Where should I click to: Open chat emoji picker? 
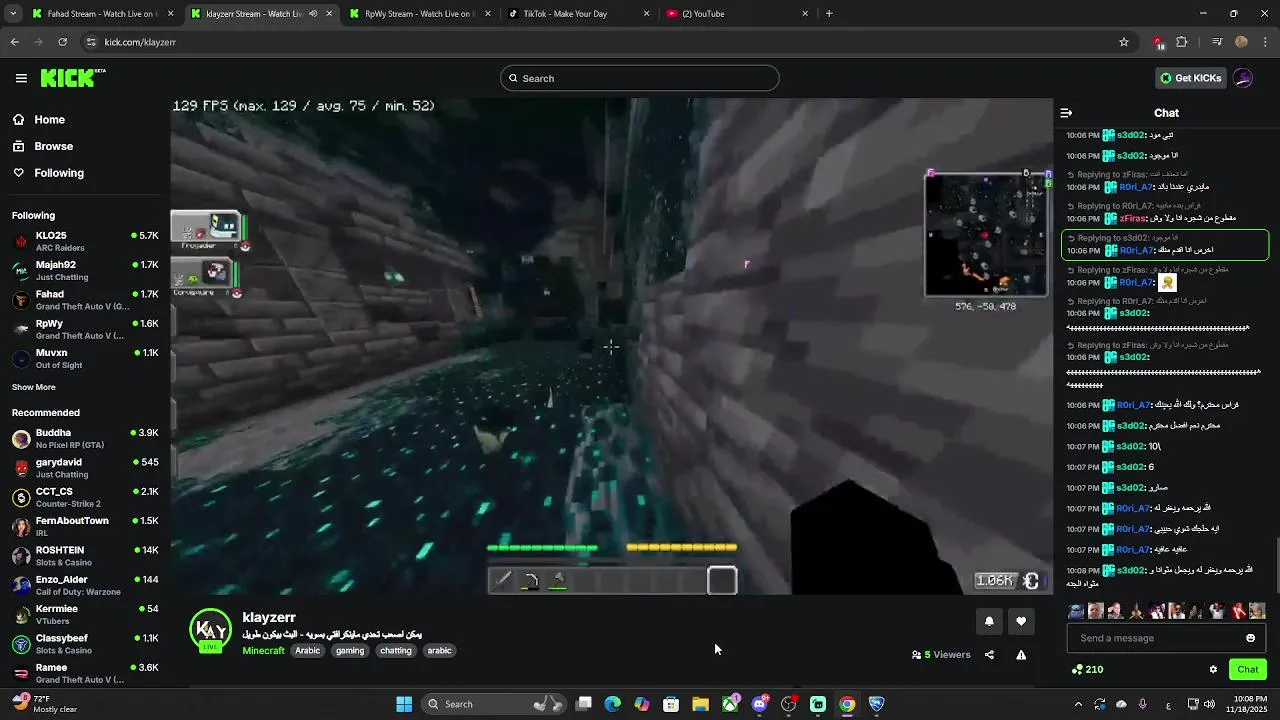[1250, 638]
